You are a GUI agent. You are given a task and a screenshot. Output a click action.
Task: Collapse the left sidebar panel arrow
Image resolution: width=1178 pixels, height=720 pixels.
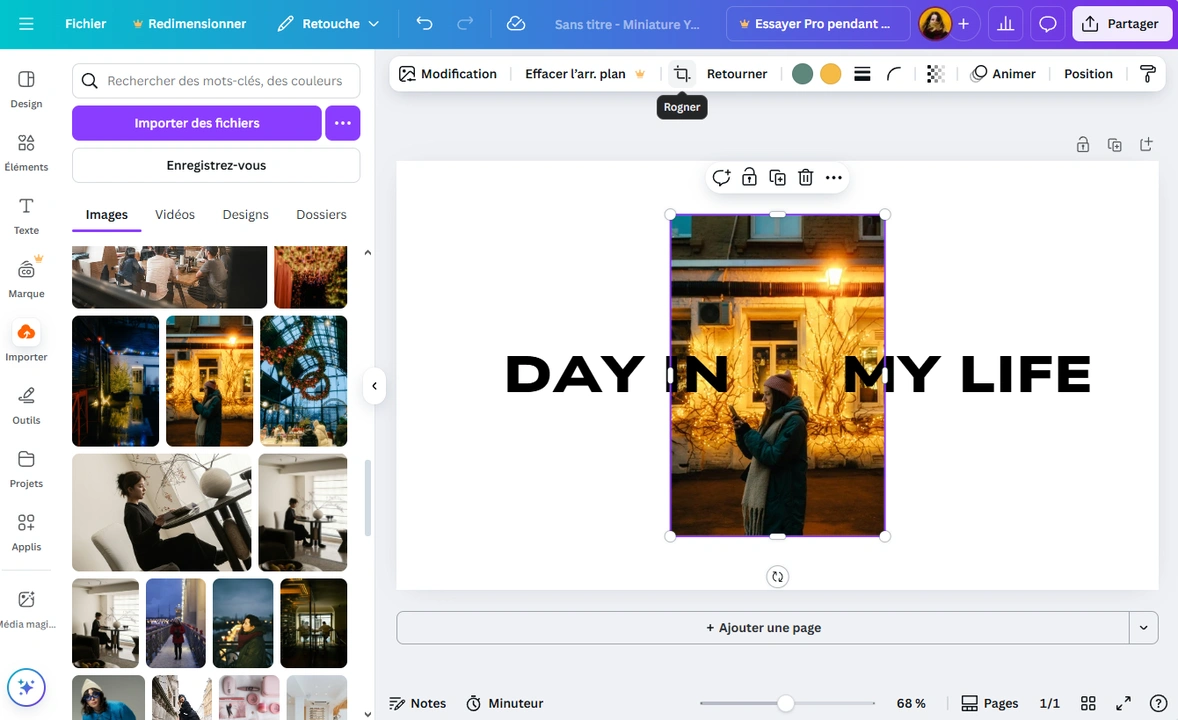pyautogui.click(x=374, y=385)
